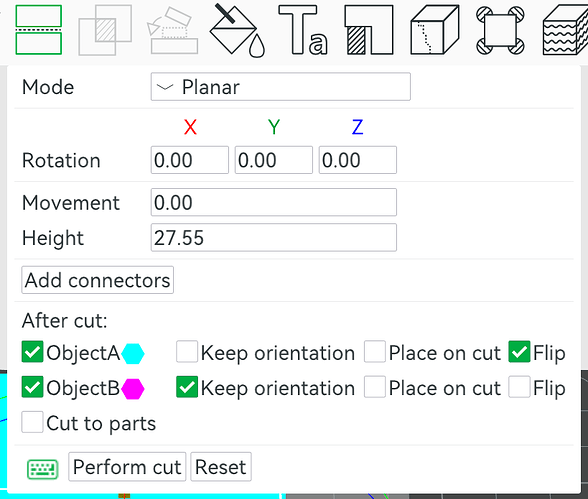This screenshot has width=588, height=499.
Task: Open the Mode dropdown showing Planar
Action: coord(280,87)
